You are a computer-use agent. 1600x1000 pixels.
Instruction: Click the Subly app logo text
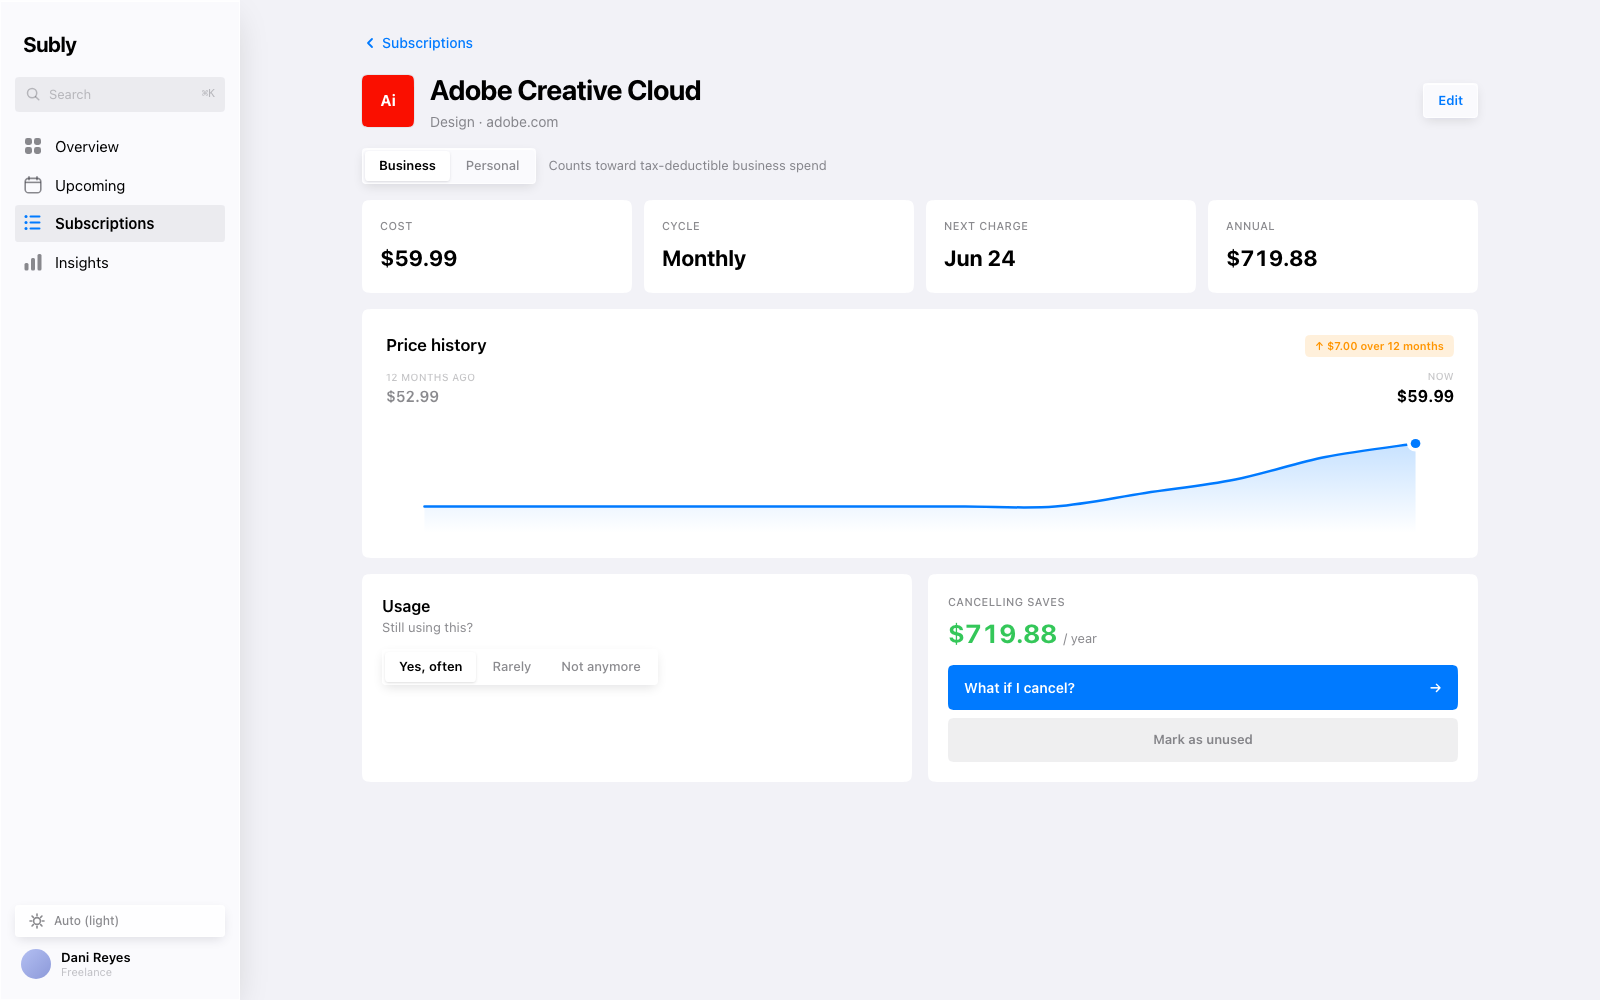(x=50, y=45)
